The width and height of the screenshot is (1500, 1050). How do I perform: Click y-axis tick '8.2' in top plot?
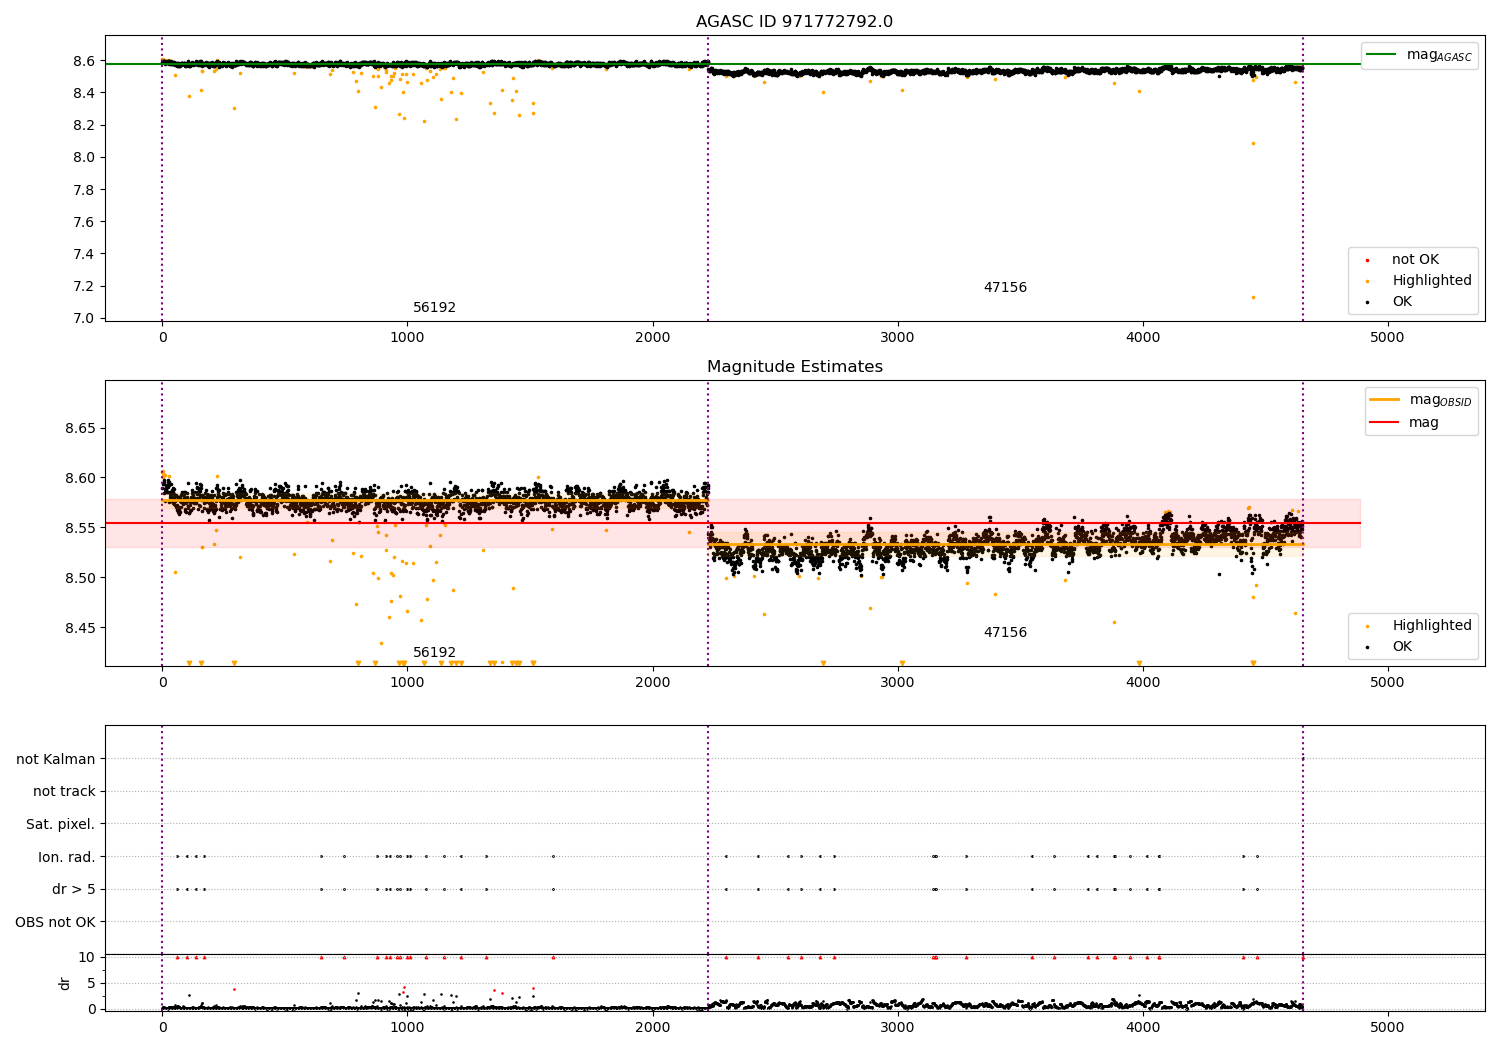(x=84, y=125)
